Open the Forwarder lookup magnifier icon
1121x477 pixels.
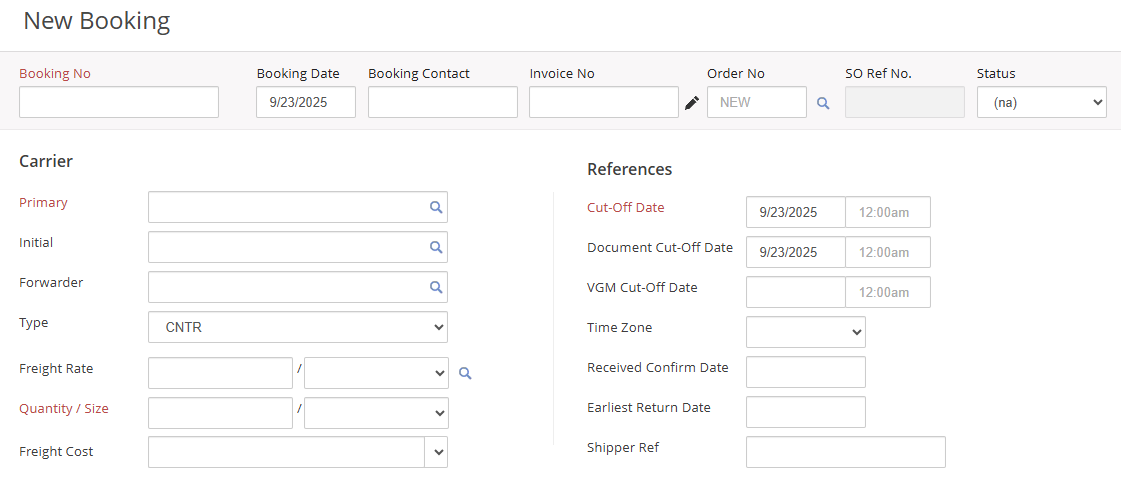436,287
